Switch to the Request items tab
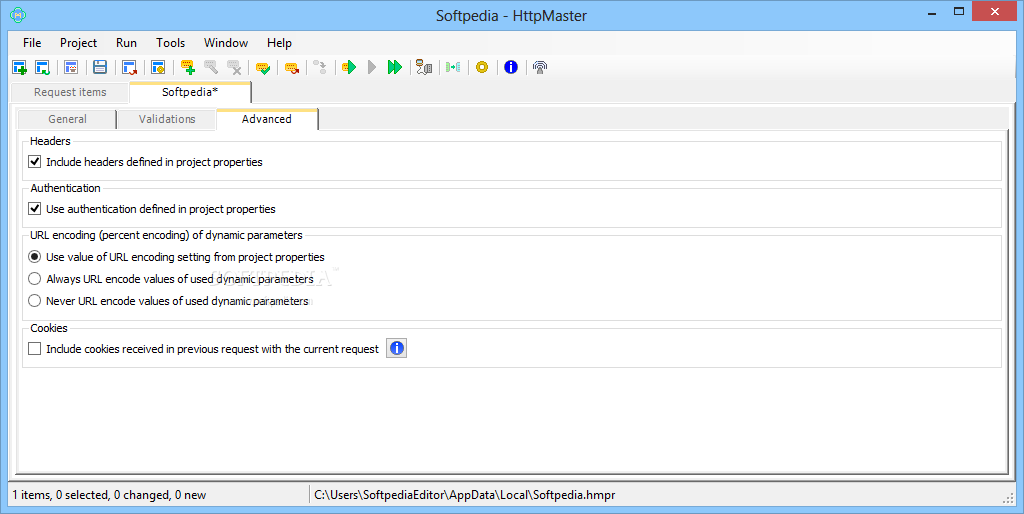Image resolution: width=1024 pixels, height=514 pixels. click(70, 93)
